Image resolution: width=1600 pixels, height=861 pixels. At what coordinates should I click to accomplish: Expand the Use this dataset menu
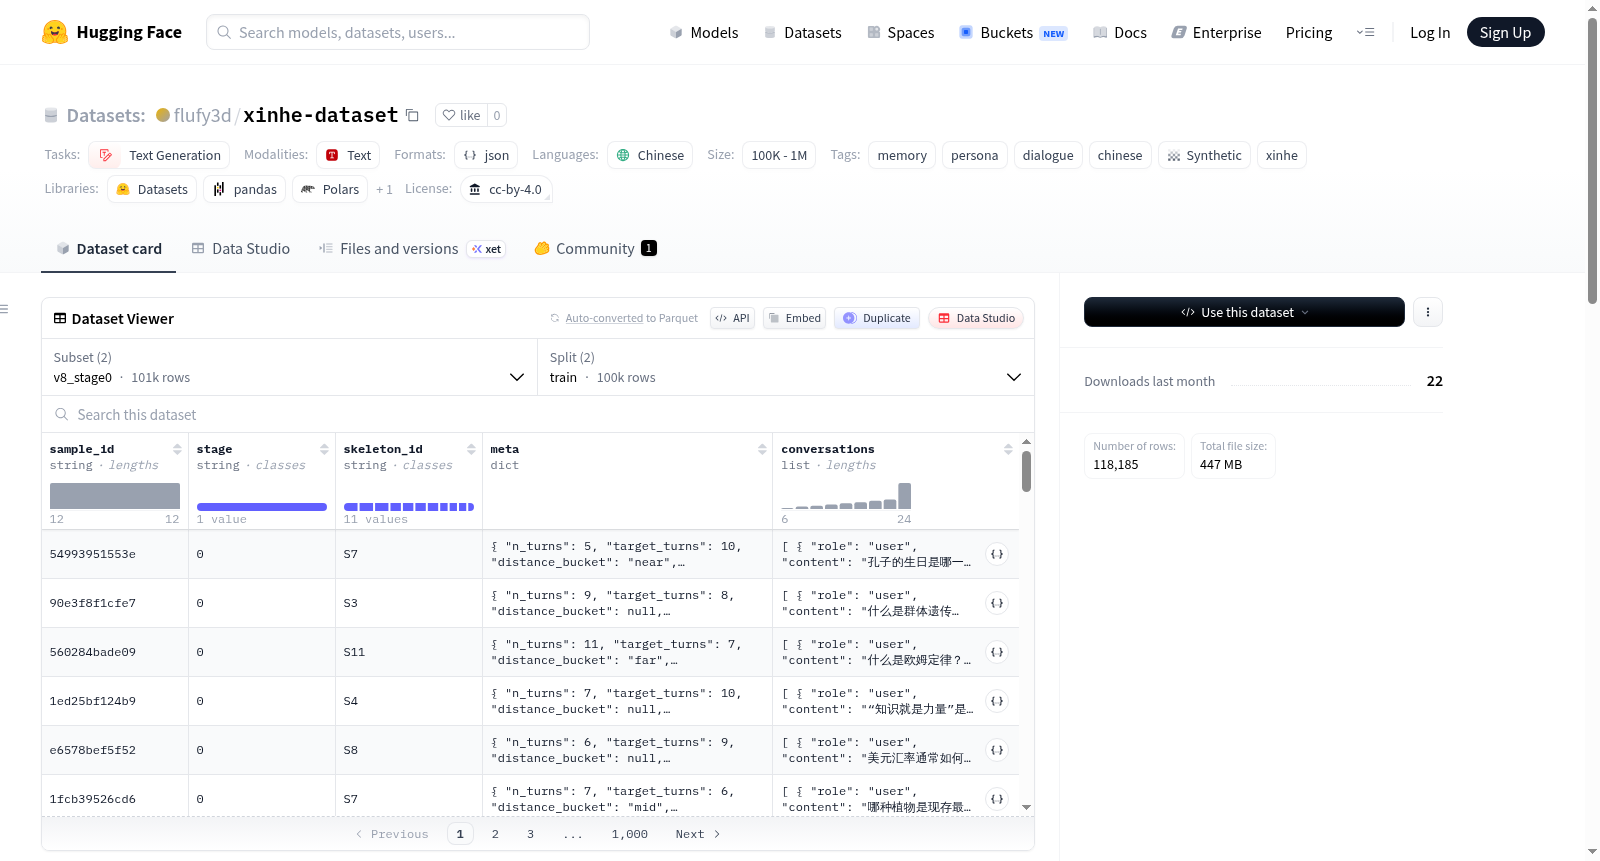1244,312
